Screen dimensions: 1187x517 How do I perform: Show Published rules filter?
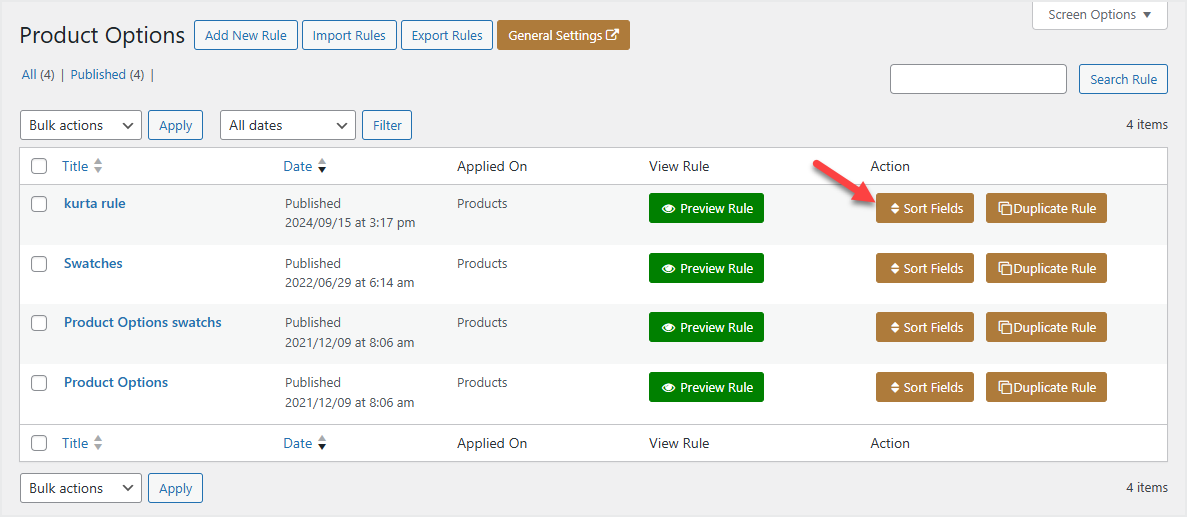point(98,75)
